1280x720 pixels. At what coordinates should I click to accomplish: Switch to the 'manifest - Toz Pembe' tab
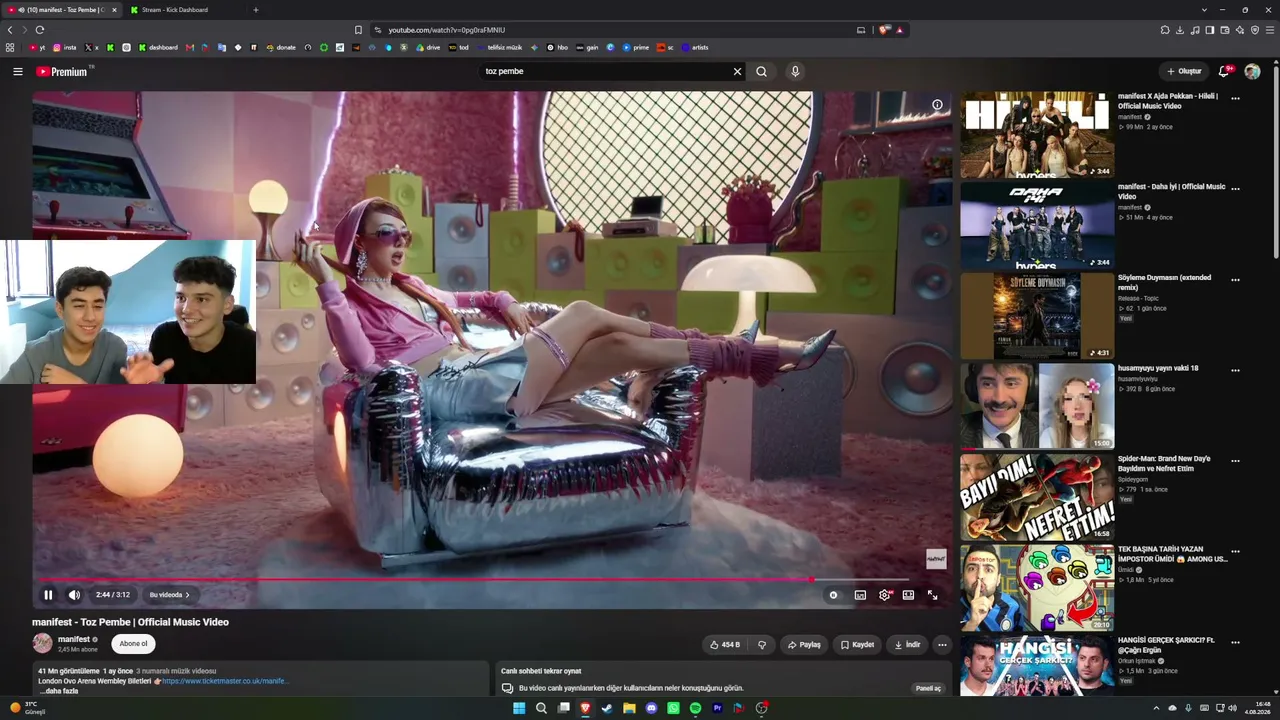[x=63, y=10]
